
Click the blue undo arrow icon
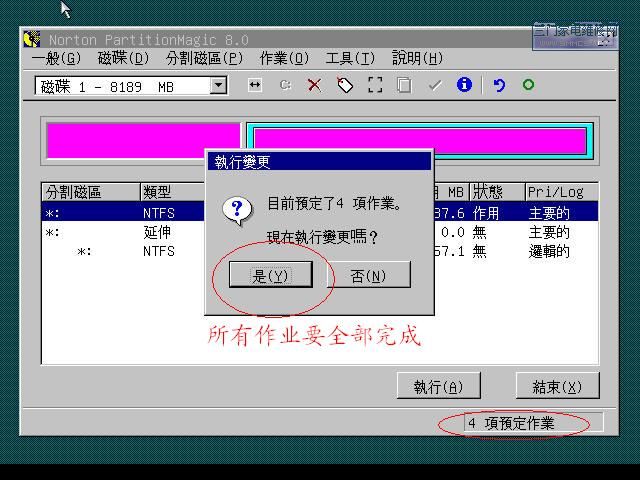[499, 86]
